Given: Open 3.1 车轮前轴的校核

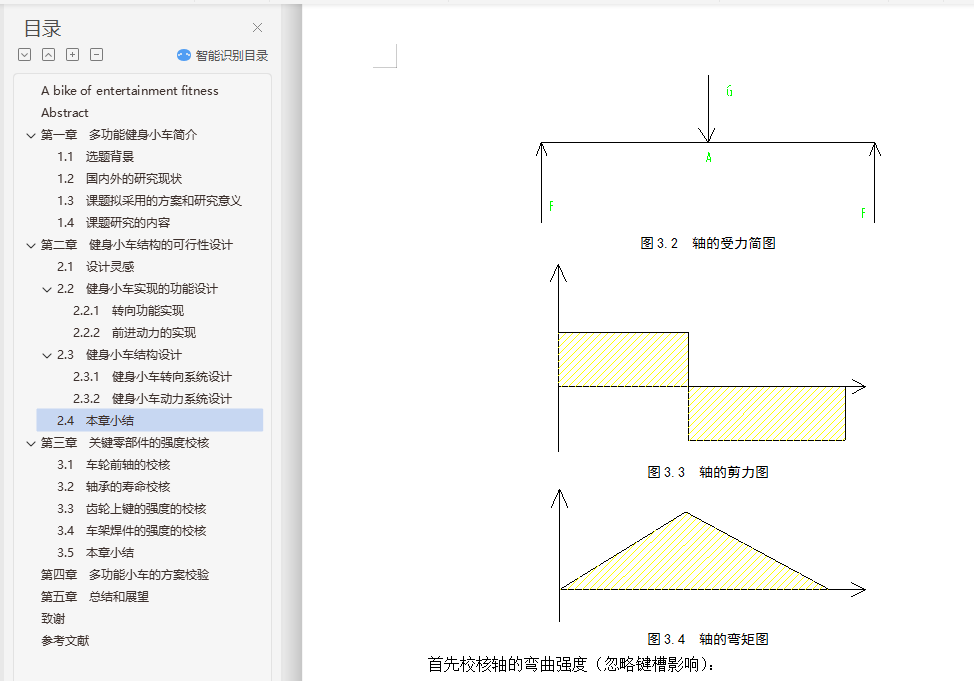Looking at the screenshot, I should [114, 465].
